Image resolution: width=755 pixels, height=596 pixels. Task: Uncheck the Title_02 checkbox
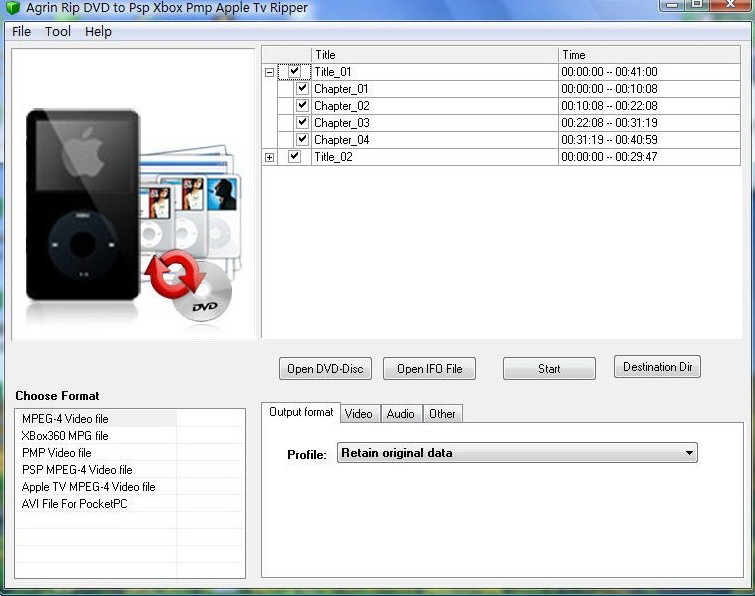294,156
